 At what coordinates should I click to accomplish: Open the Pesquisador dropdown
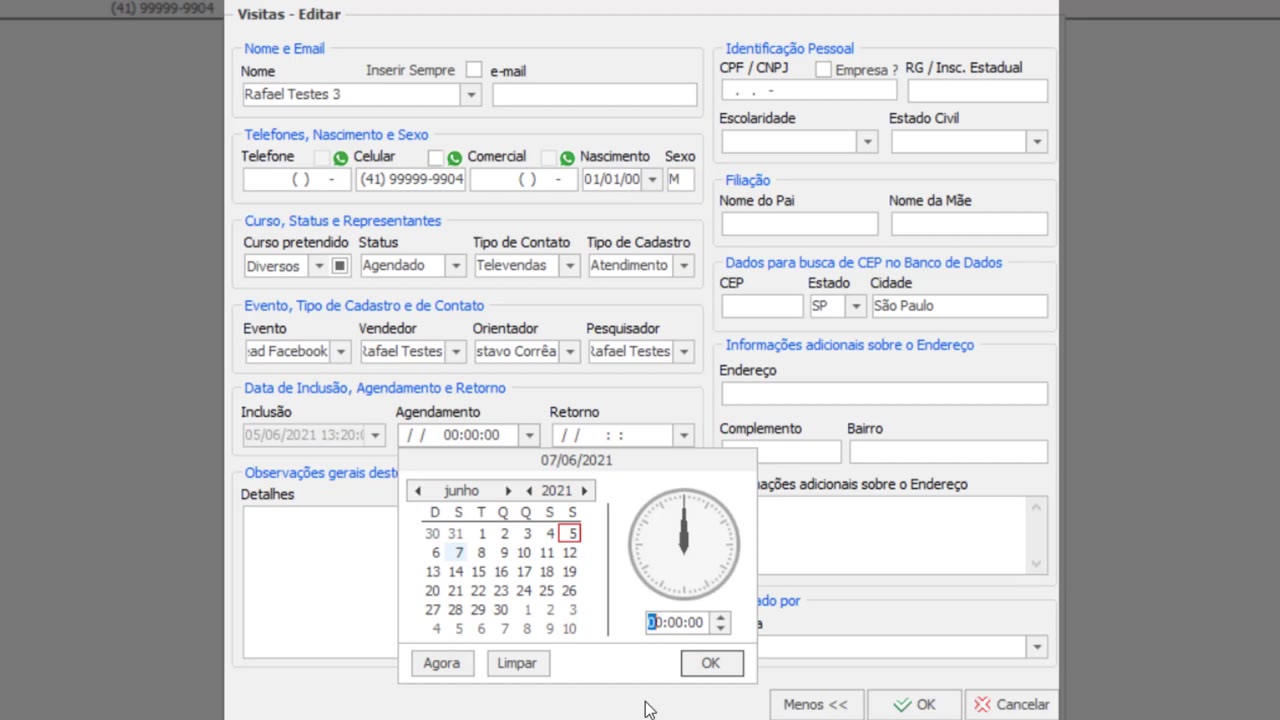click(x=683, y=352)
